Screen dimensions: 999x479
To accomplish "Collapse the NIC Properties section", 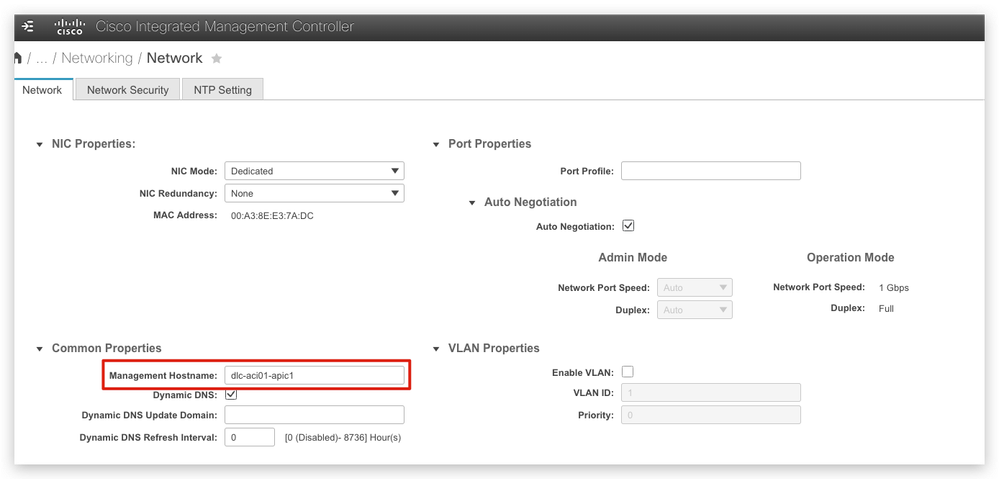I will click(x=40, y=145).
